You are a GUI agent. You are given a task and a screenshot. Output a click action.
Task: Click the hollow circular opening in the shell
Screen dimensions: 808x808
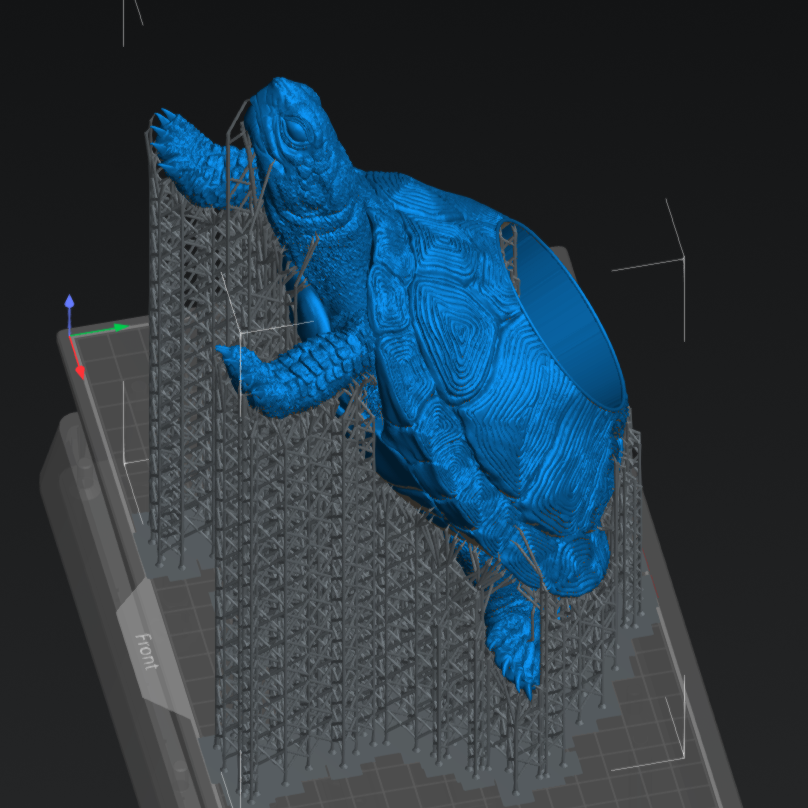pos(567,317)
